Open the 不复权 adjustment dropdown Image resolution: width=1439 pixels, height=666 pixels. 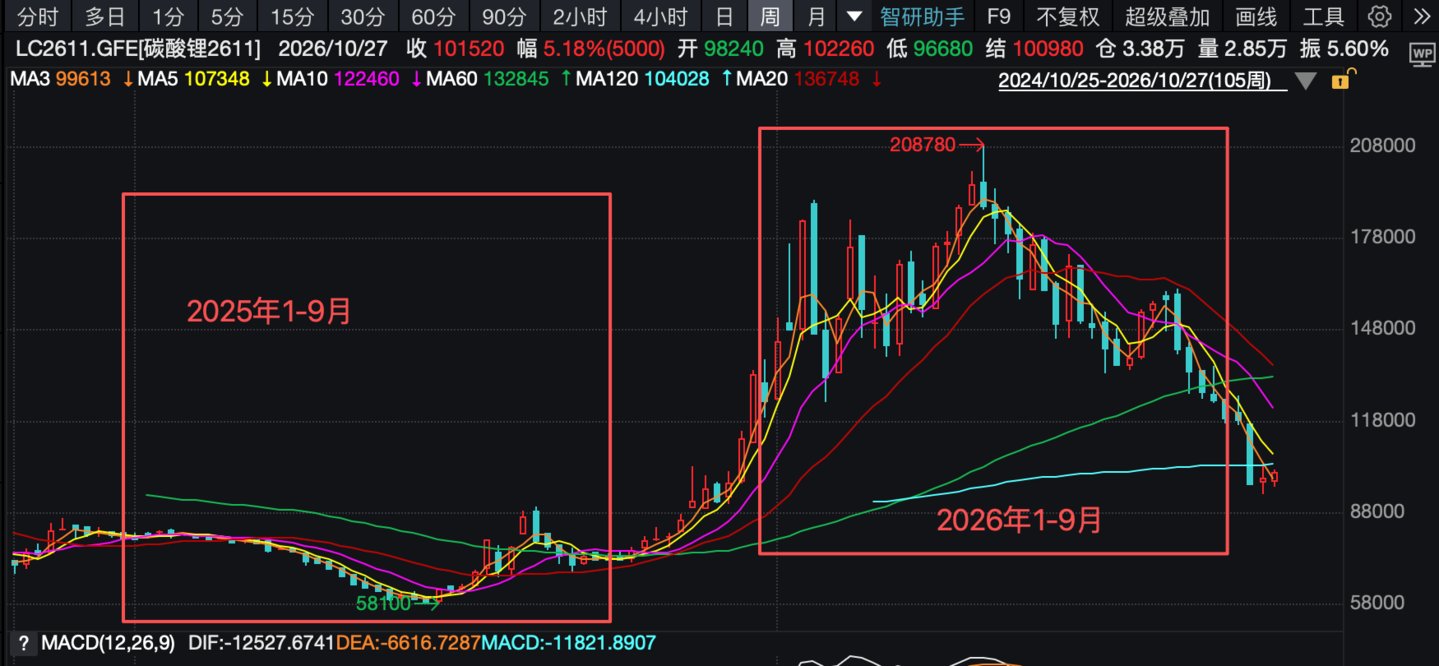[x=1067, y=17]
